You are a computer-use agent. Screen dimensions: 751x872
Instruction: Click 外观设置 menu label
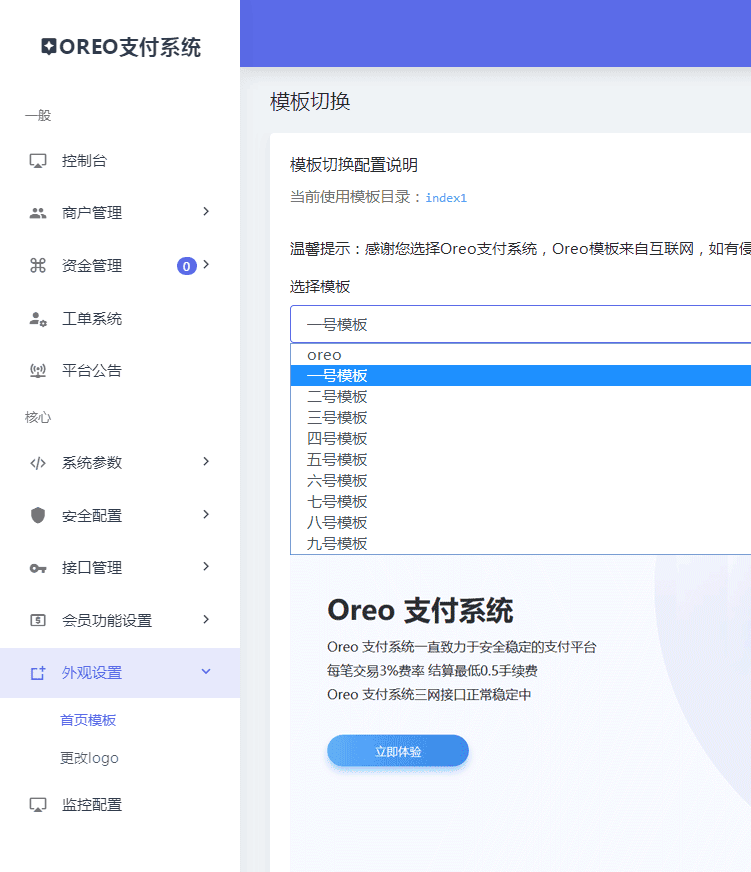click(92, 673)
